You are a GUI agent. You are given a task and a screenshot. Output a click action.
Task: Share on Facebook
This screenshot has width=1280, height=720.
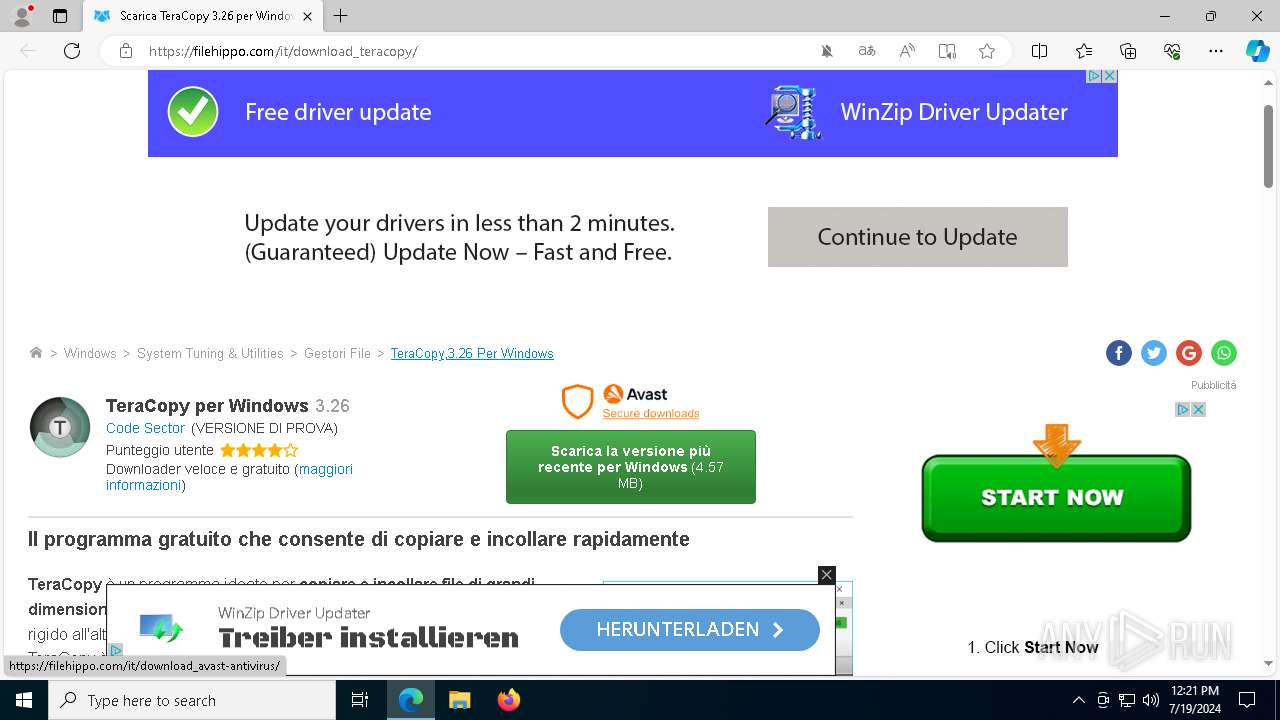(x=1119, y=353)
